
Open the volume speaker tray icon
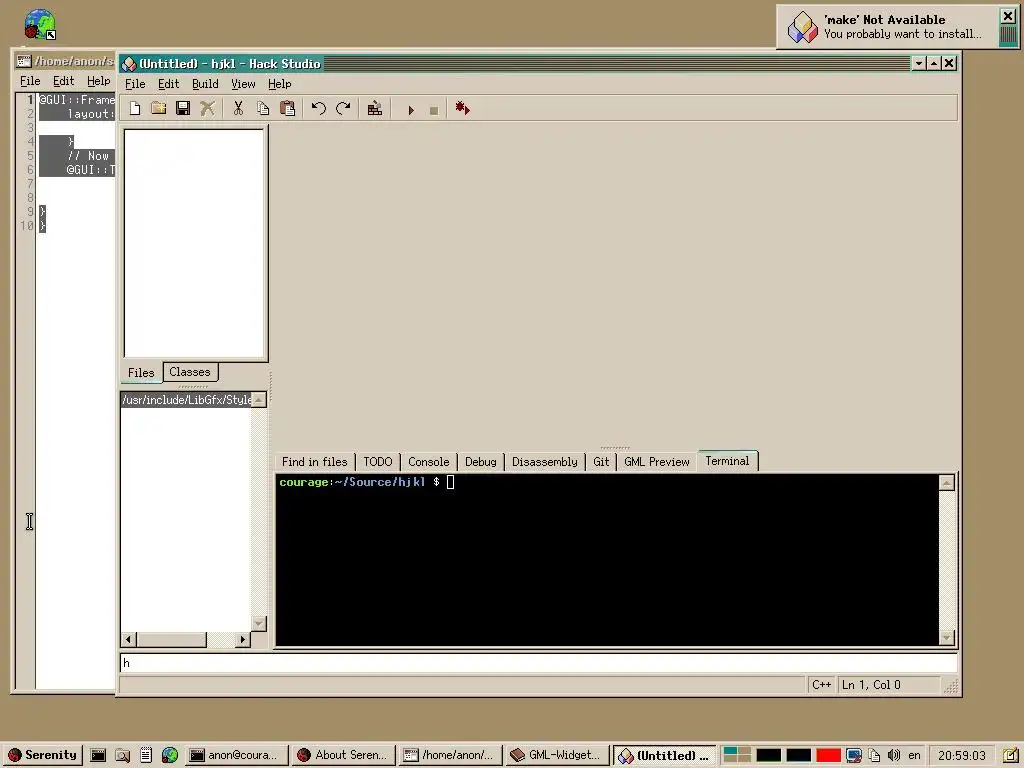coord(894,756)
